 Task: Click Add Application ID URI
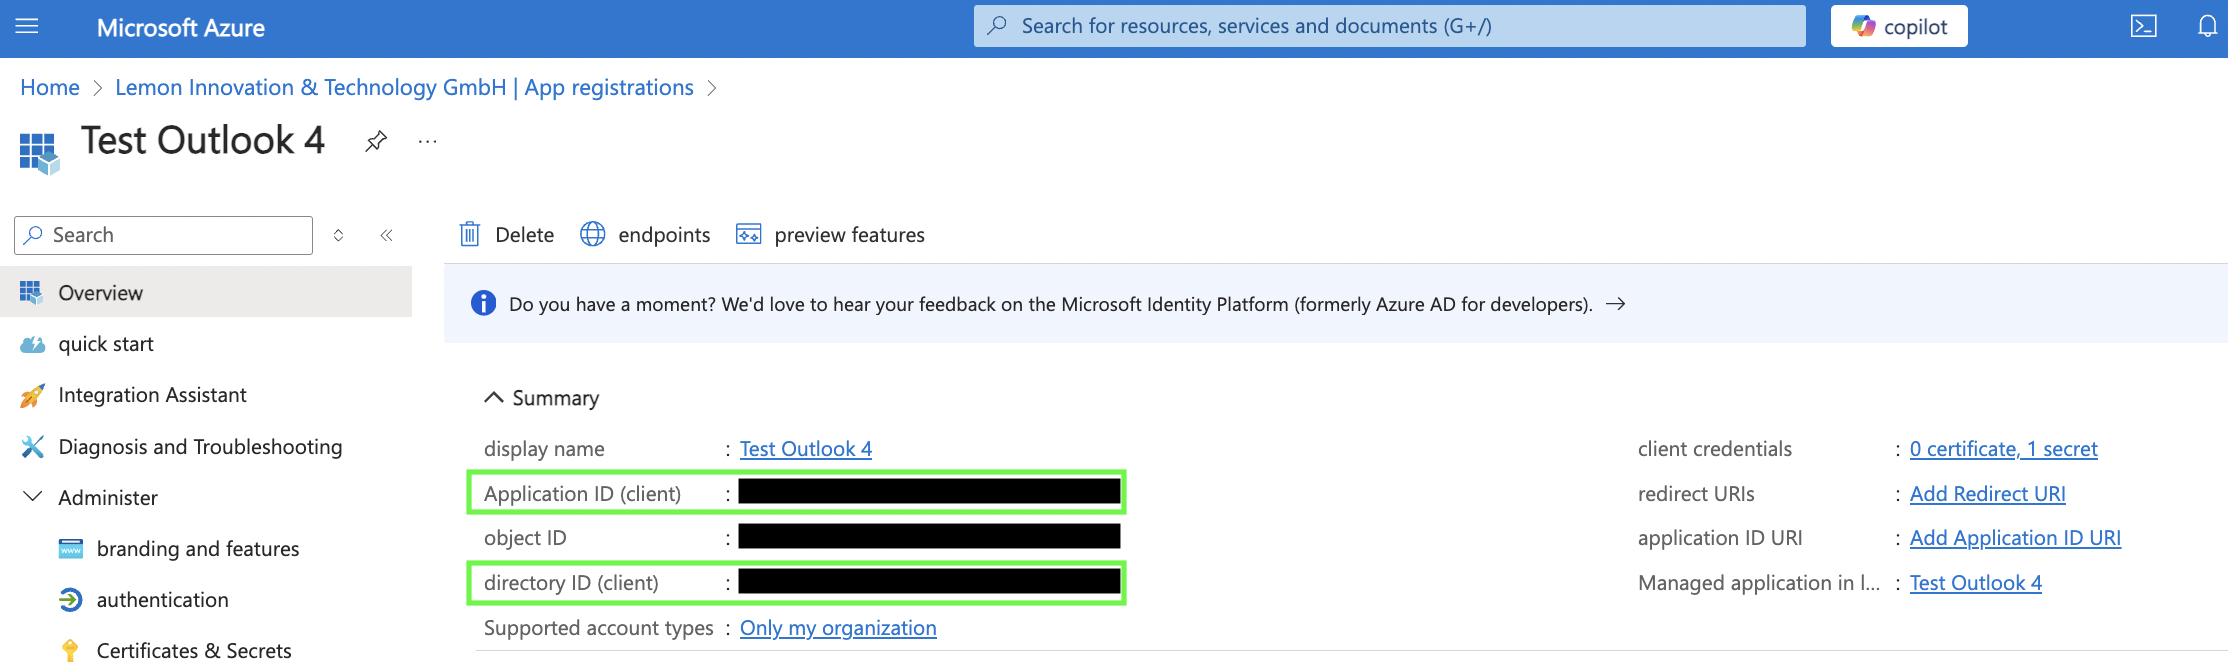pyautogui.click(x=2015, y=538)
